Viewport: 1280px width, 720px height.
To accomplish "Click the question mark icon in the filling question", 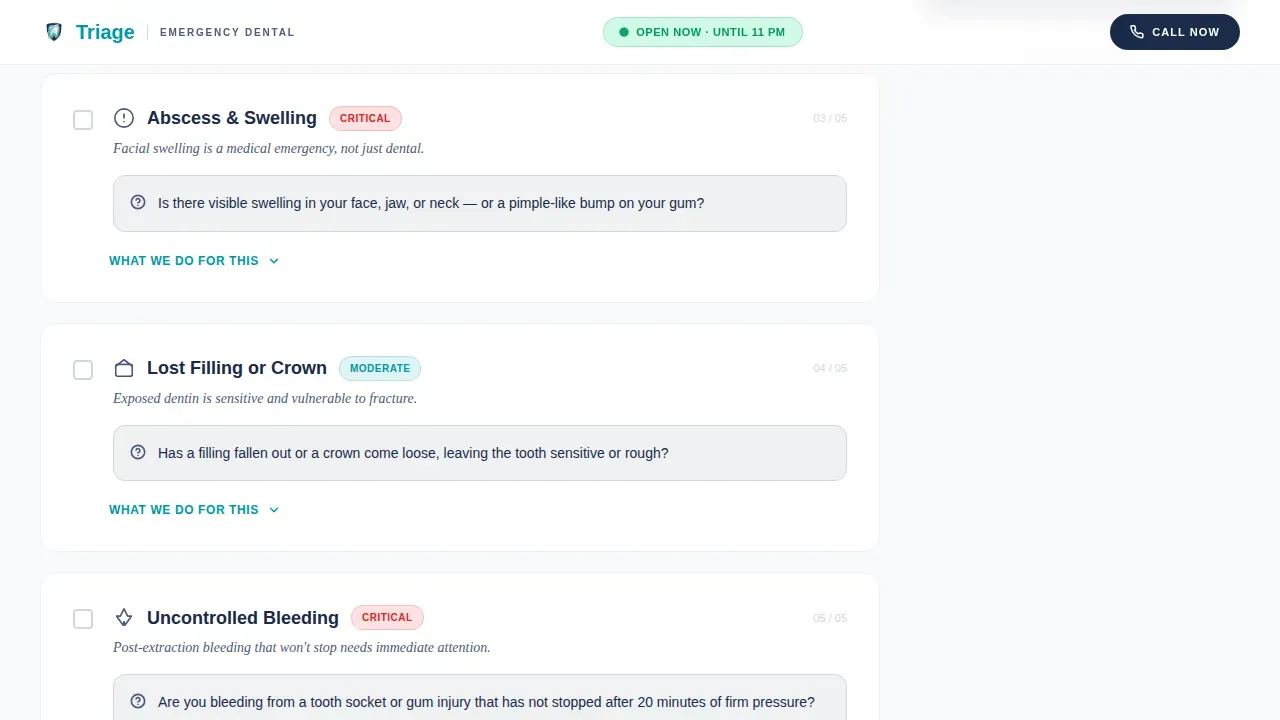I will click(138, 452).
